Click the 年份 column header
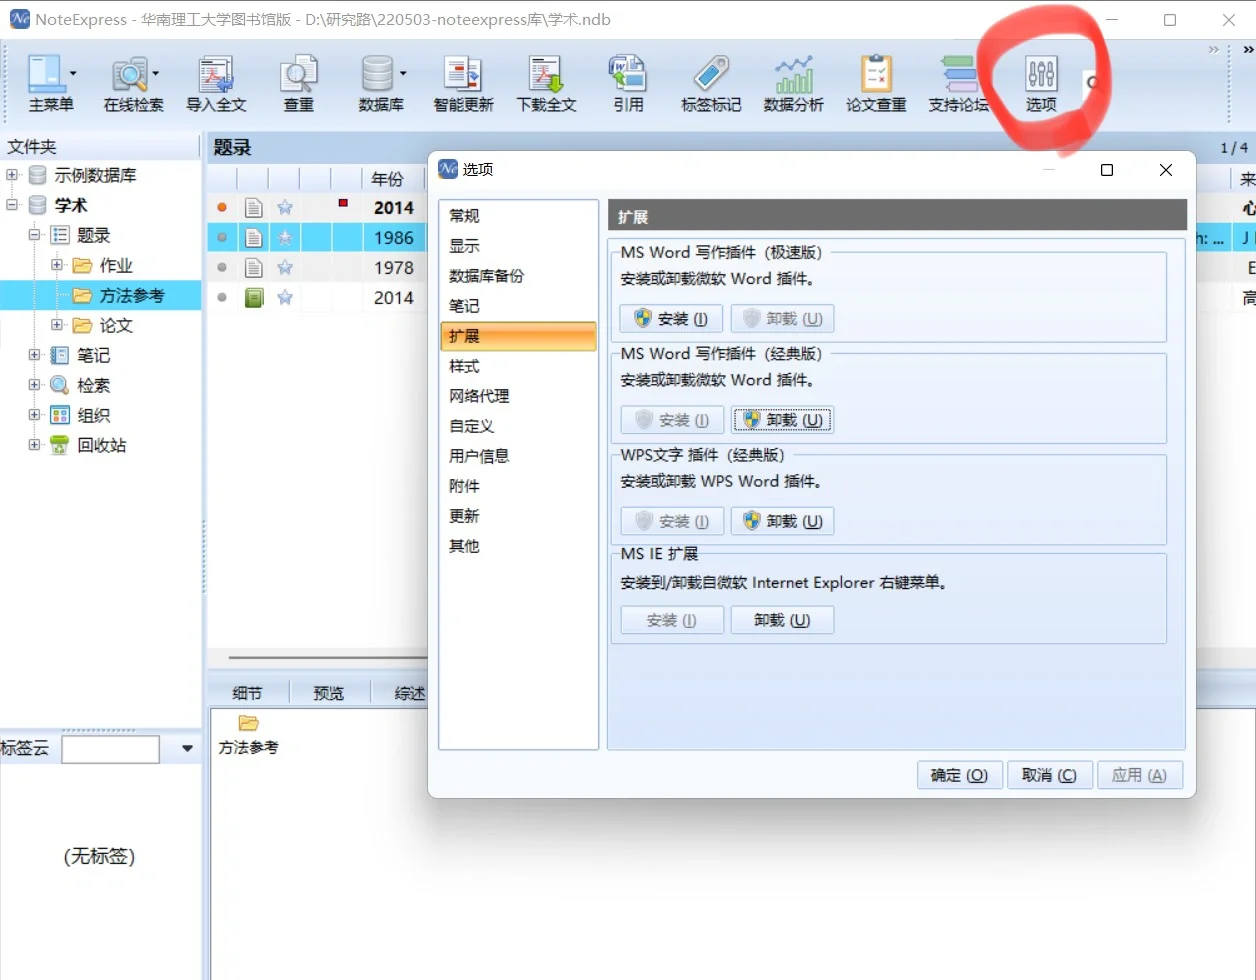The image size is (1256, 980). (388, 179)
